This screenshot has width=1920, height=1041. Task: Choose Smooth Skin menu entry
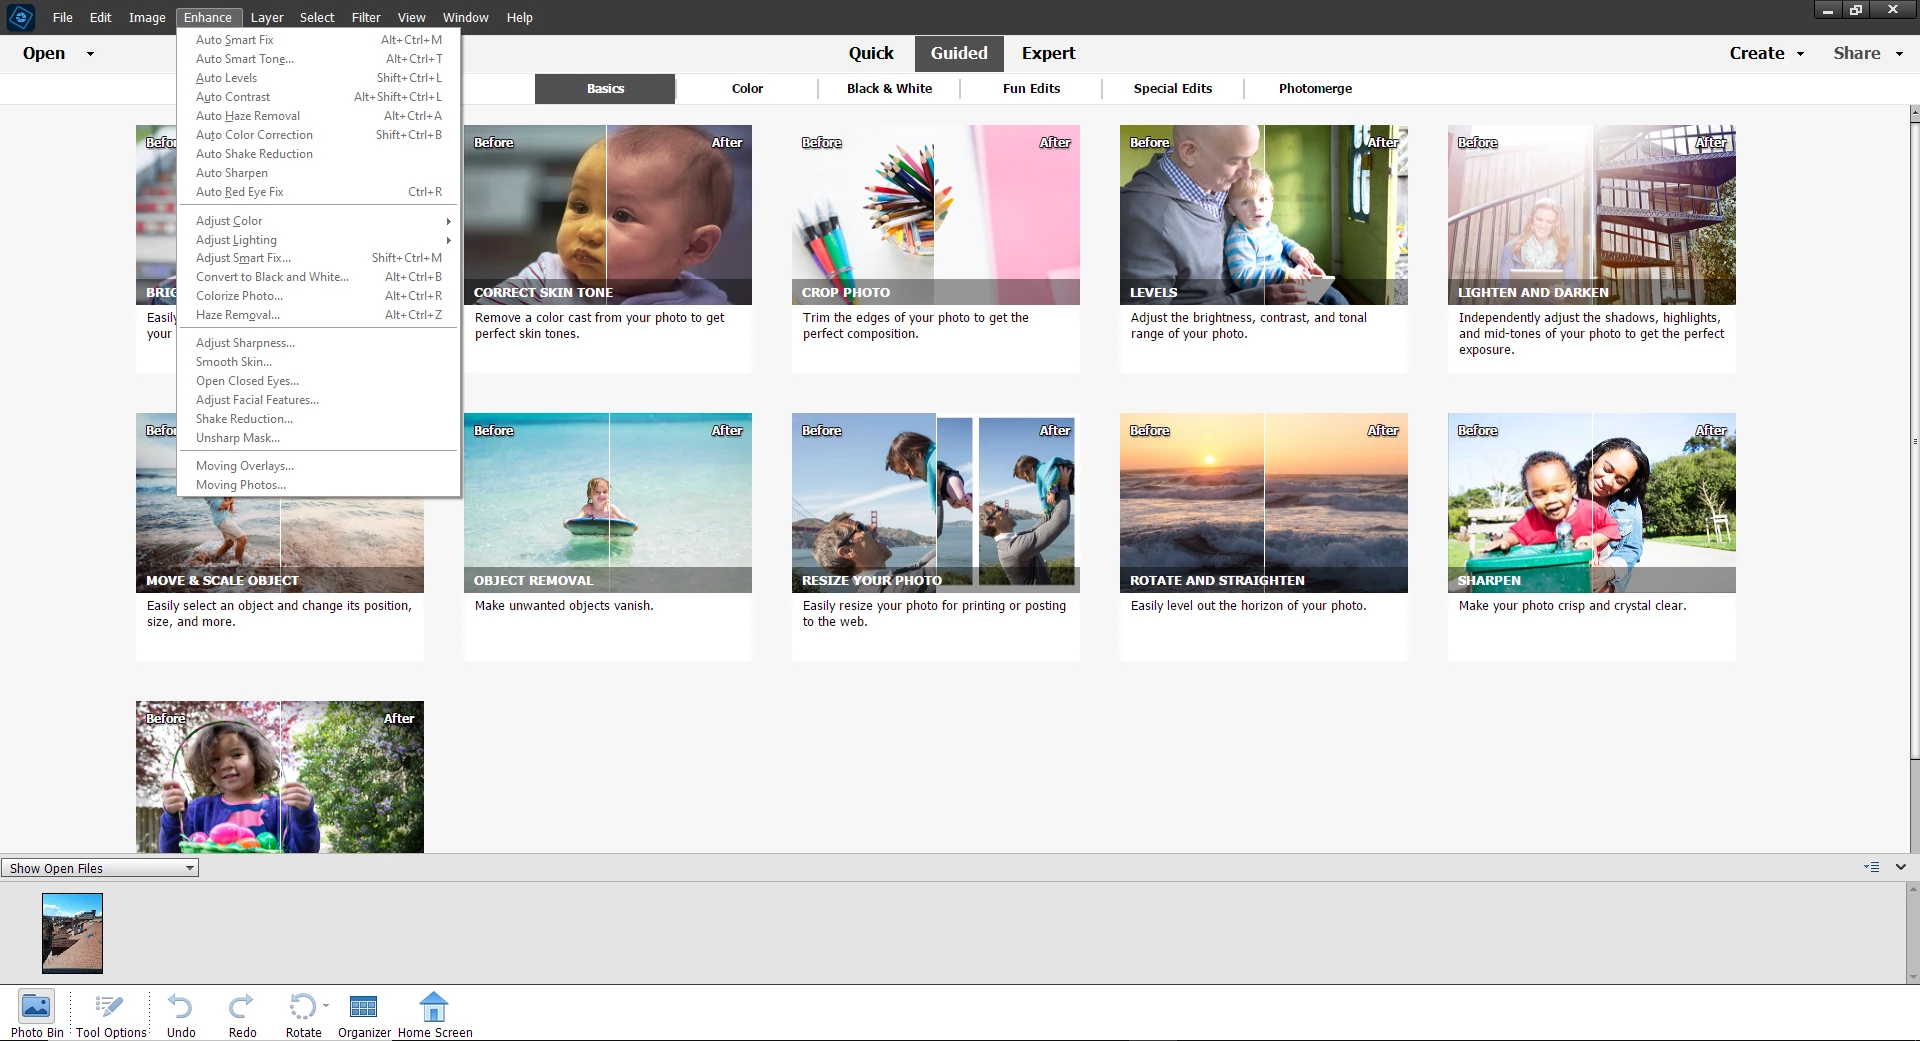pyautogui.click(x=318, y=362)
